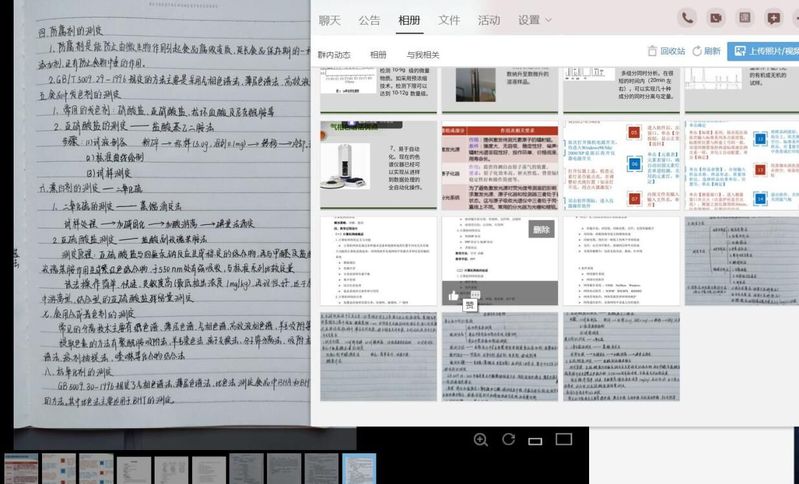Expand the 设置 dropdown arrow
The image size is (799, 484).
(548, 20)
